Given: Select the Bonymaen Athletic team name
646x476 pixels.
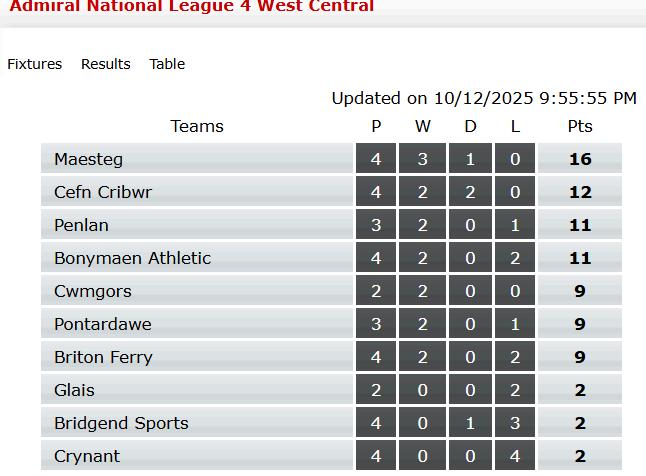Looking at the screenshot, I should pyautogui.click(x=132, y=258).
